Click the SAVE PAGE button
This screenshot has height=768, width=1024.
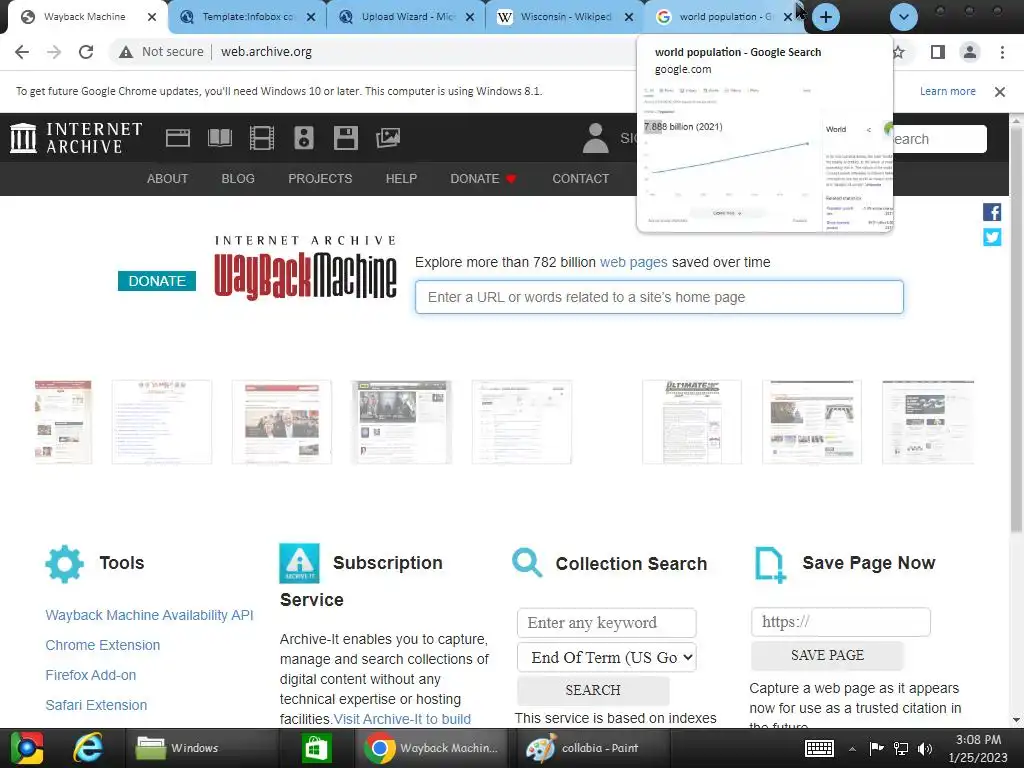827,655
